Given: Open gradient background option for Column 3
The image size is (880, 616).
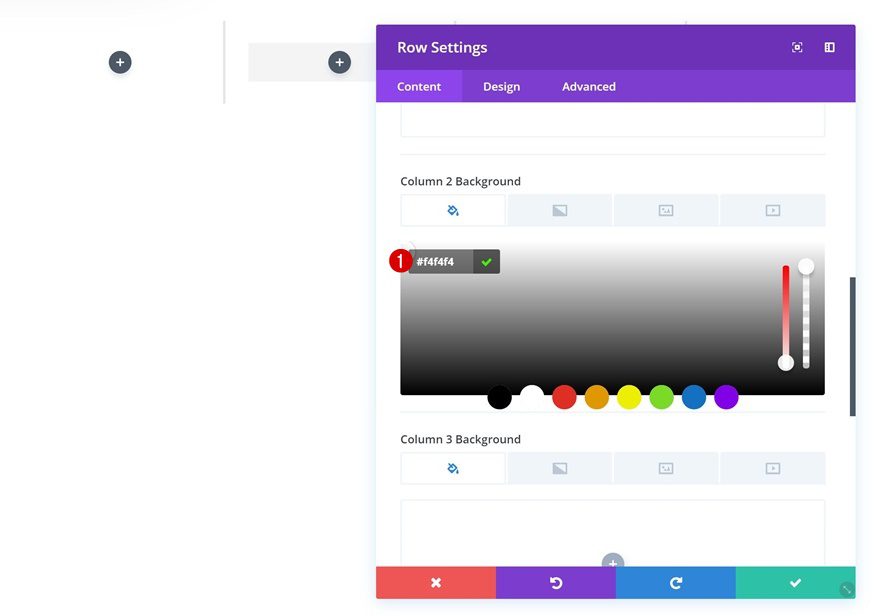Looking at the screenshot, I should 559,467.
